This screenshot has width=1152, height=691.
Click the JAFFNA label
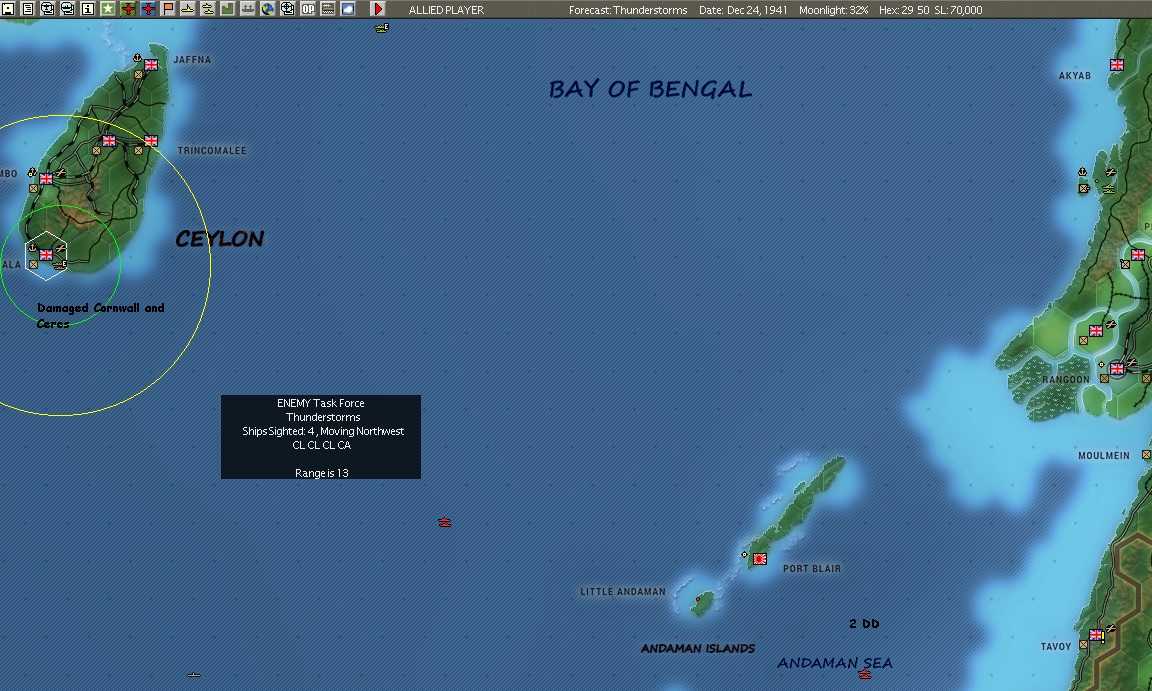tap(192, 59)
